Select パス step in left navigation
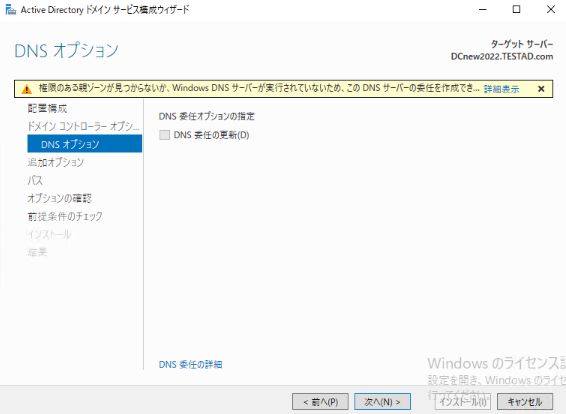 coord(35,180)
